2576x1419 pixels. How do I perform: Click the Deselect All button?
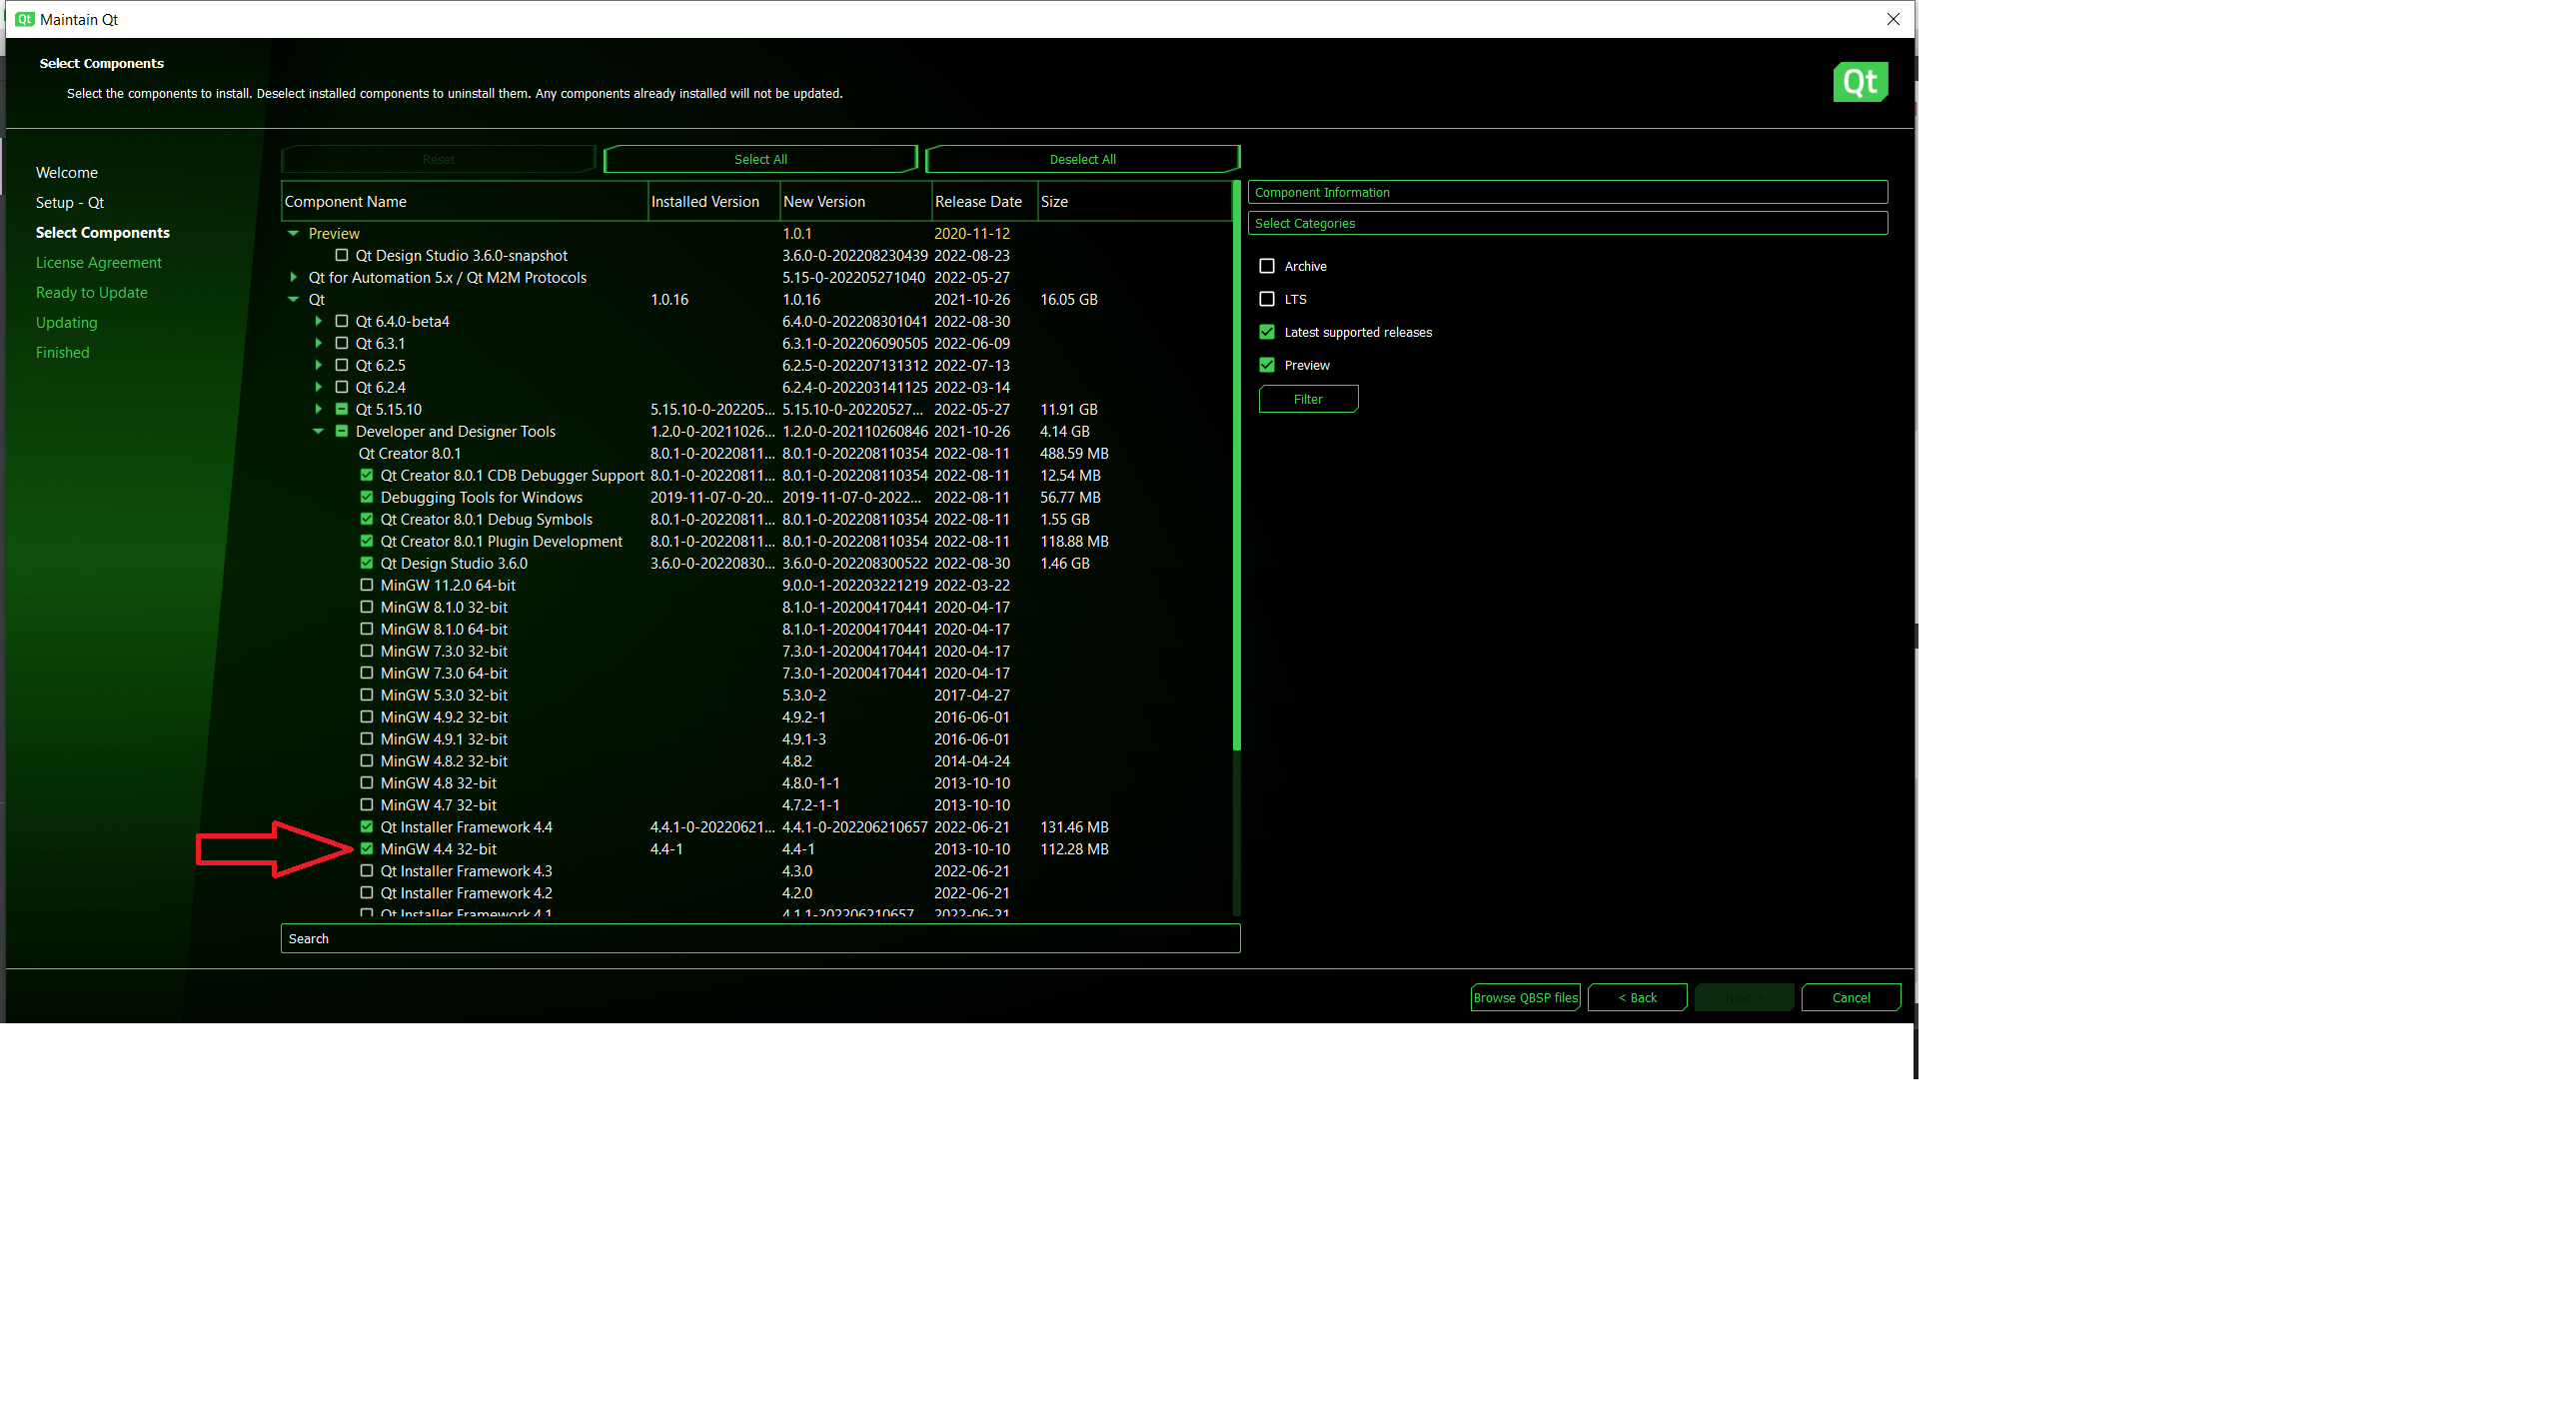coord(1082,159)
